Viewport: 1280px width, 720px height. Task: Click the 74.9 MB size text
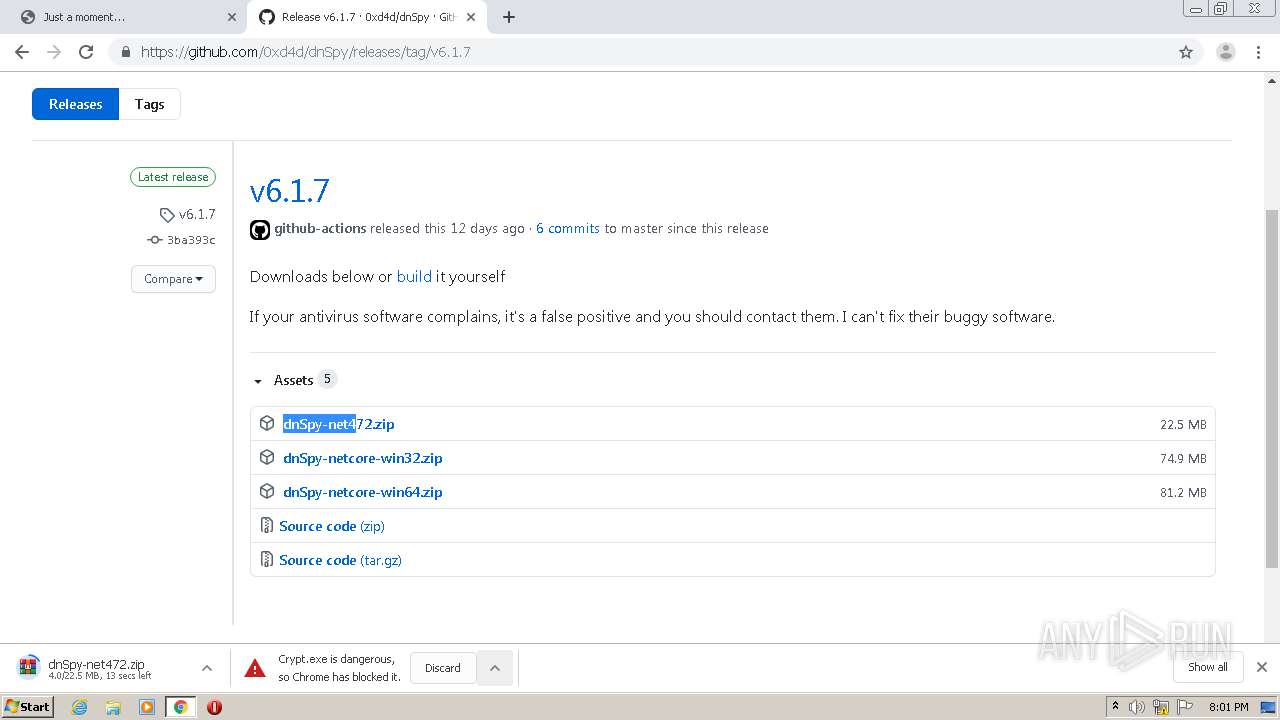(1183, 458)
